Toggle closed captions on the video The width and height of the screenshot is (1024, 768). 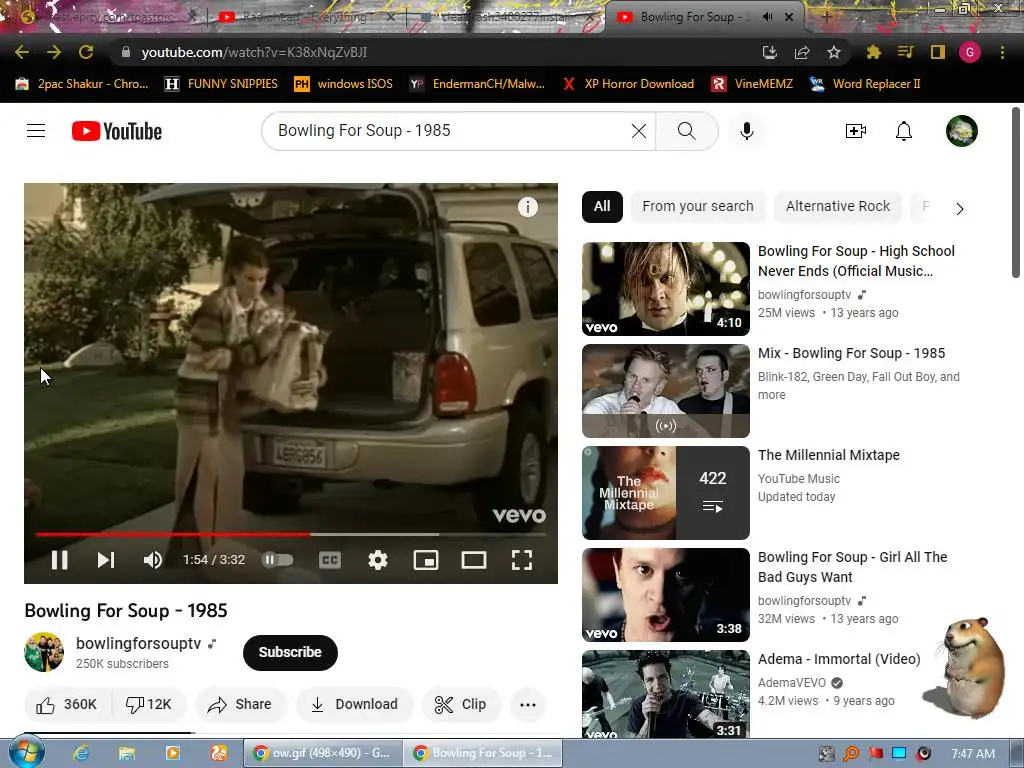click(x=330, y=560)
